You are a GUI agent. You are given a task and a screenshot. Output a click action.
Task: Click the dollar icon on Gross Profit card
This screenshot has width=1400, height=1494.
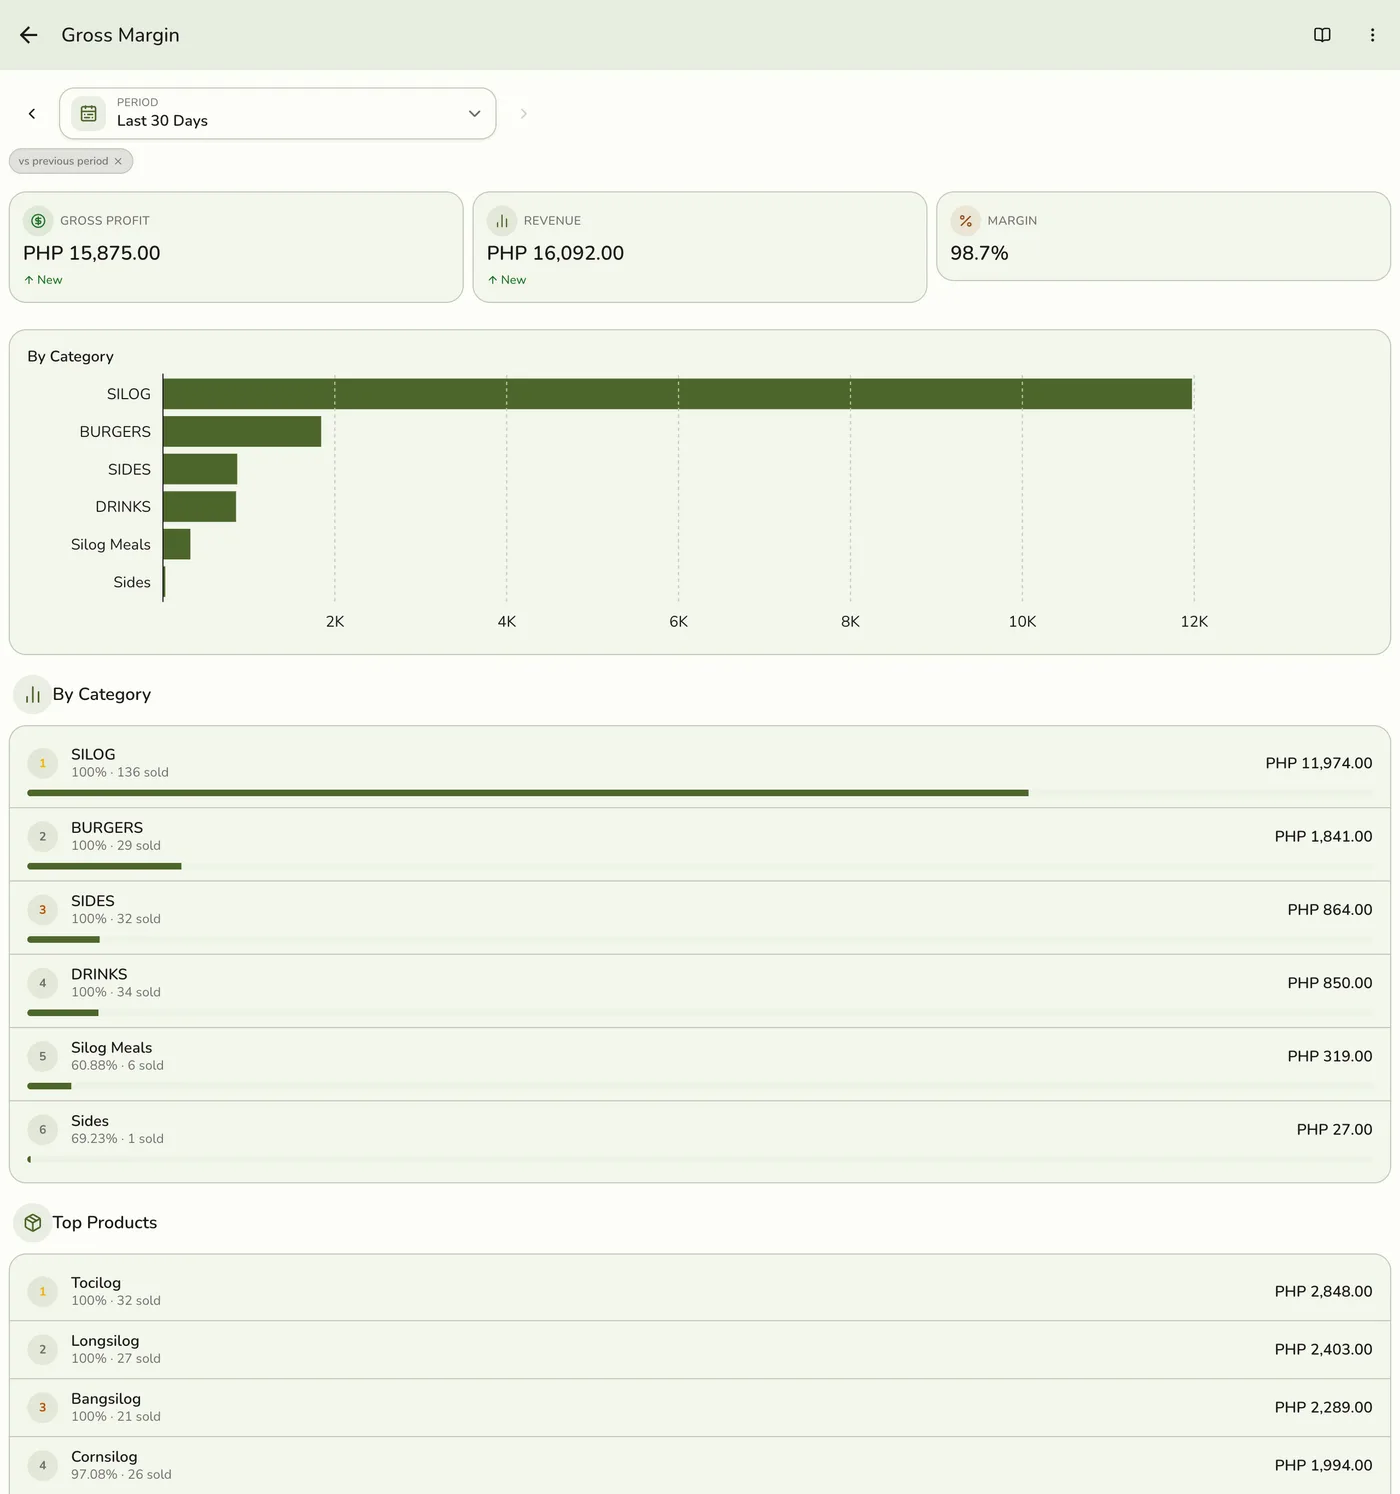coord(38,221)
